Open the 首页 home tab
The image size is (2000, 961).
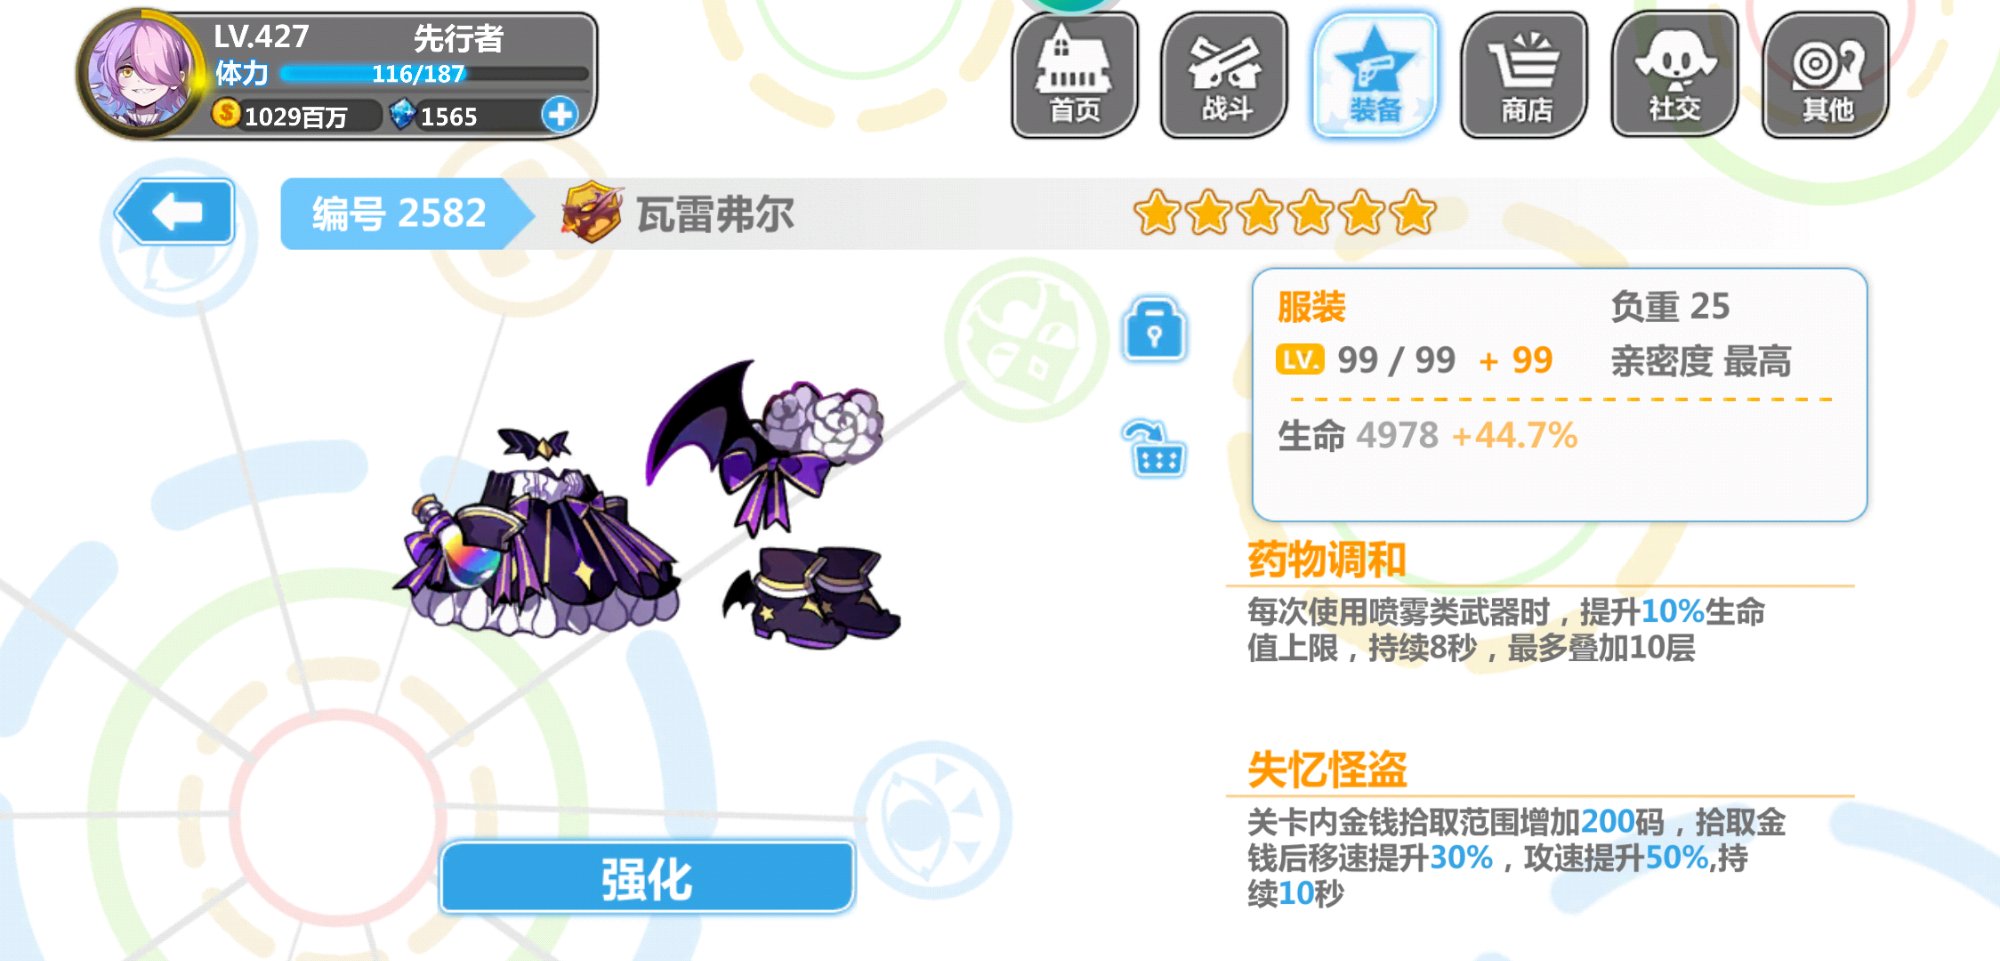[1075, 75]
